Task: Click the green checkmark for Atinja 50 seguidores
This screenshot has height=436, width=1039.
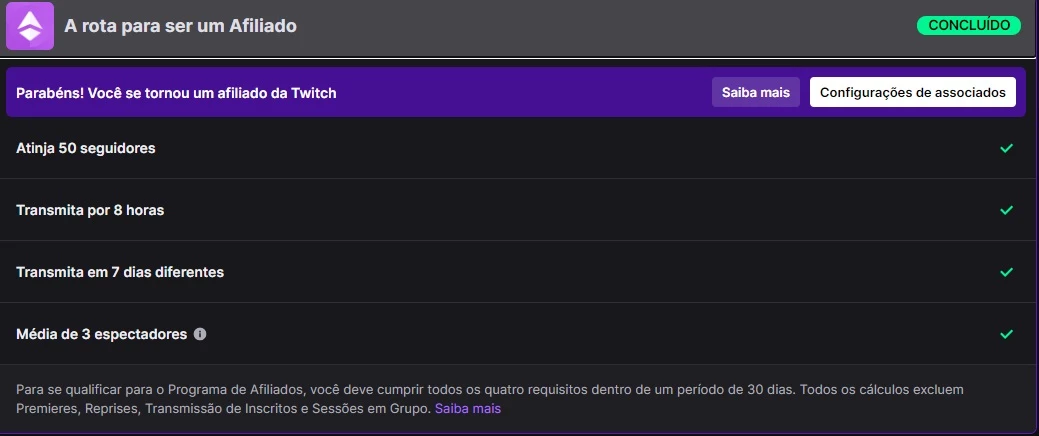Action: pos(1006,148)
